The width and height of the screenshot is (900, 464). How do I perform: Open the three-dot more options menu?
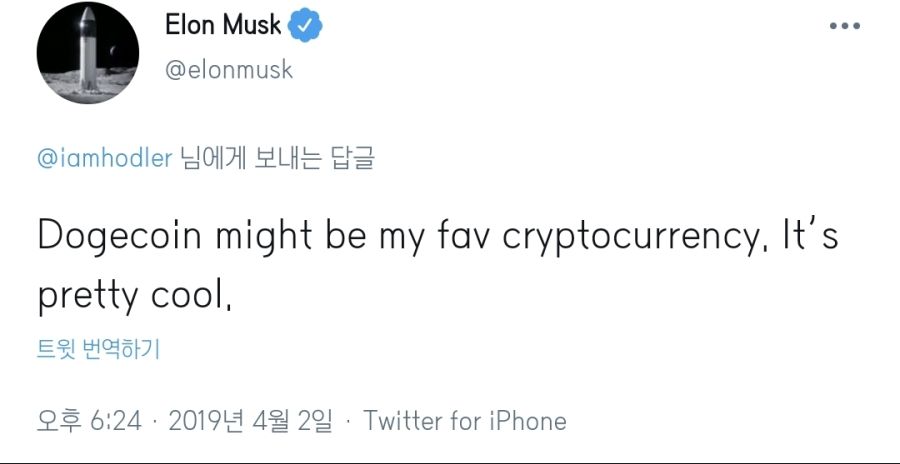pyautogui.click(x=844, y=25)
